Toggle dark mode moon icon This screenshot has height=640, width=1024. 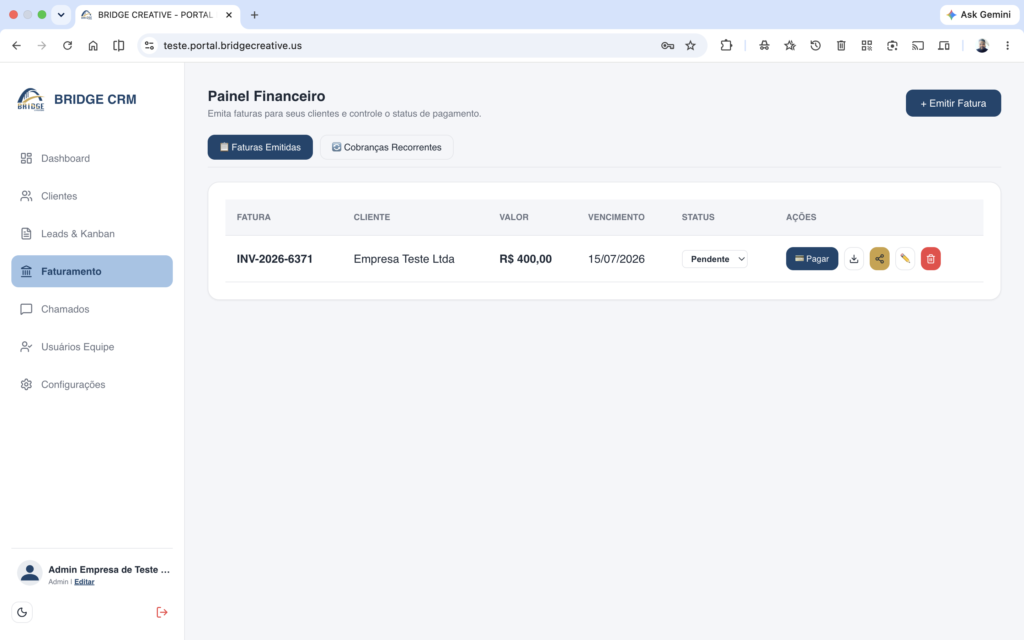click(22, 612)
